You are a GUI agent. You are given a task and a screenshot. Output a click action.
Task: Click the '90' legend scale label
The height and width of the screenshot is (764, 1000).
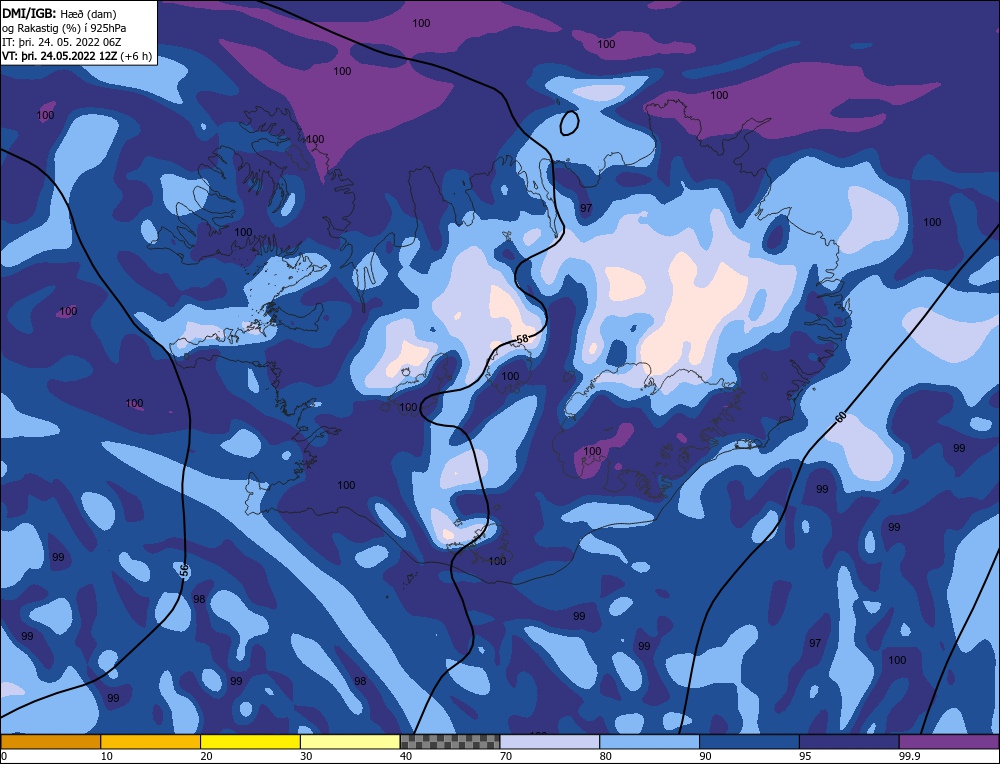click(705, 756)
